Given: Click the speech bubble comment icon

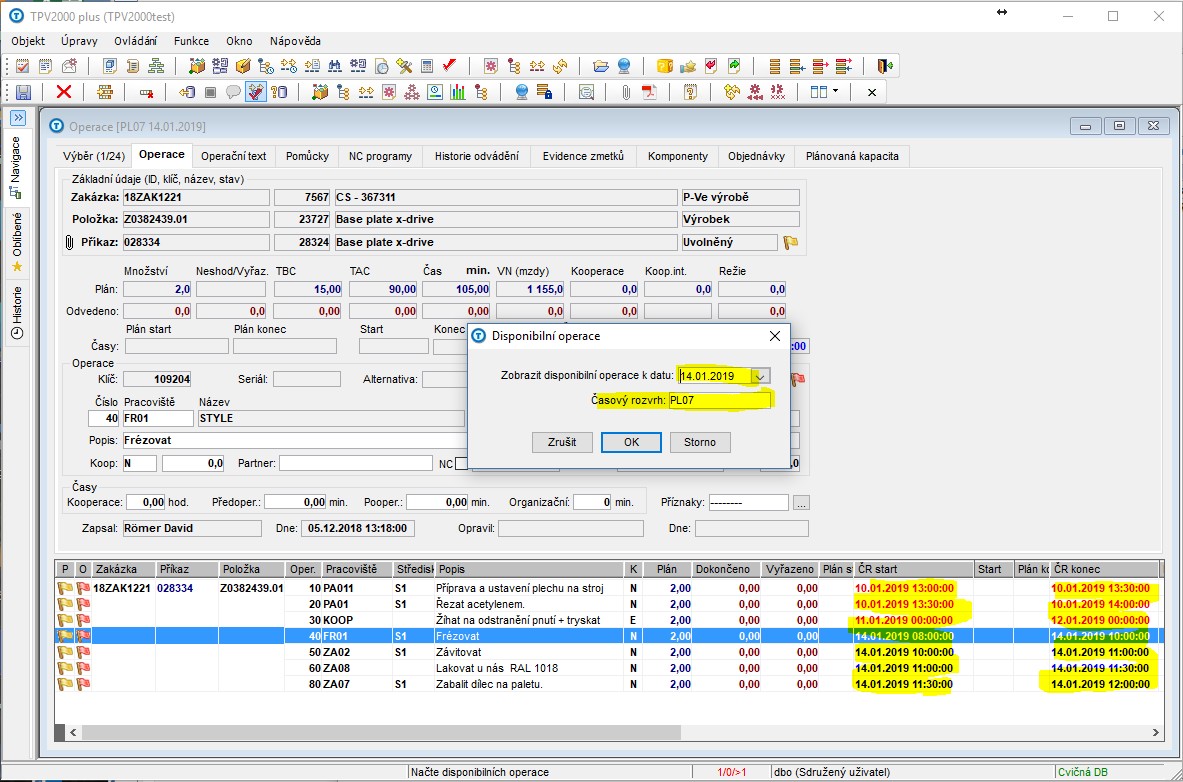Looking at the screenshot, I should pos(233,92).
